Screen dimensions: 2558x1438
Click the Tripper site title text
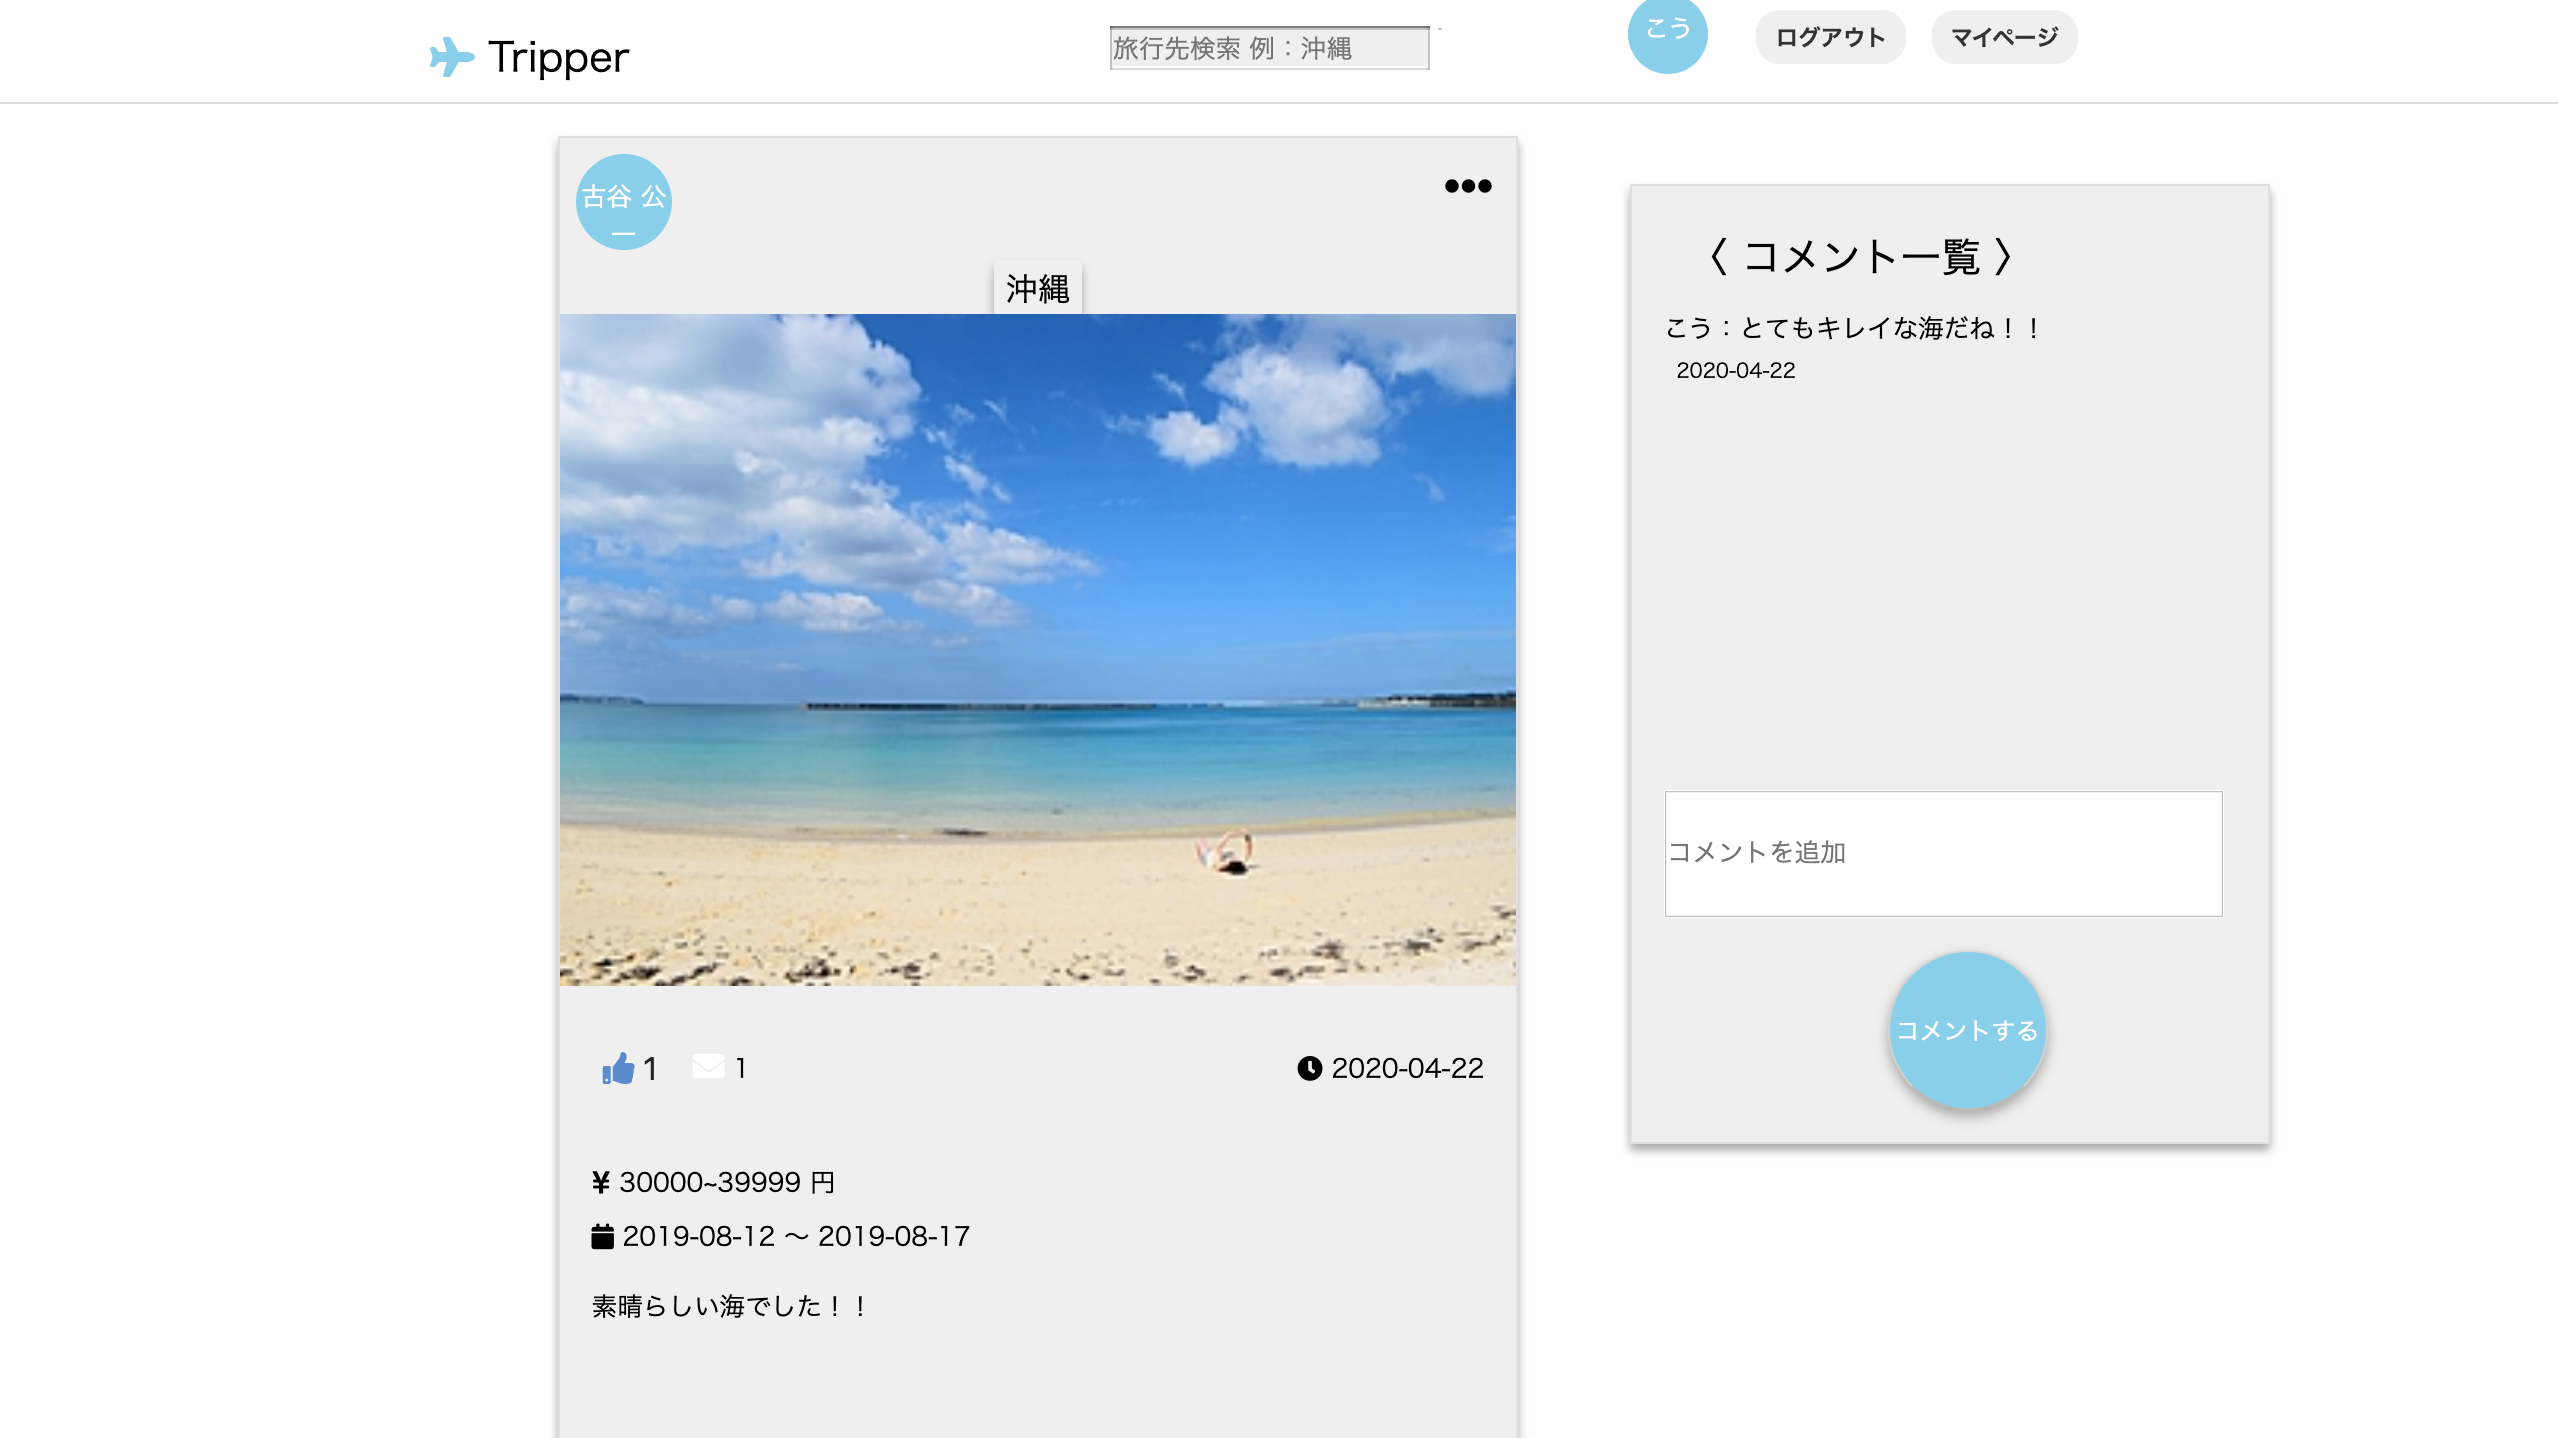558,57
